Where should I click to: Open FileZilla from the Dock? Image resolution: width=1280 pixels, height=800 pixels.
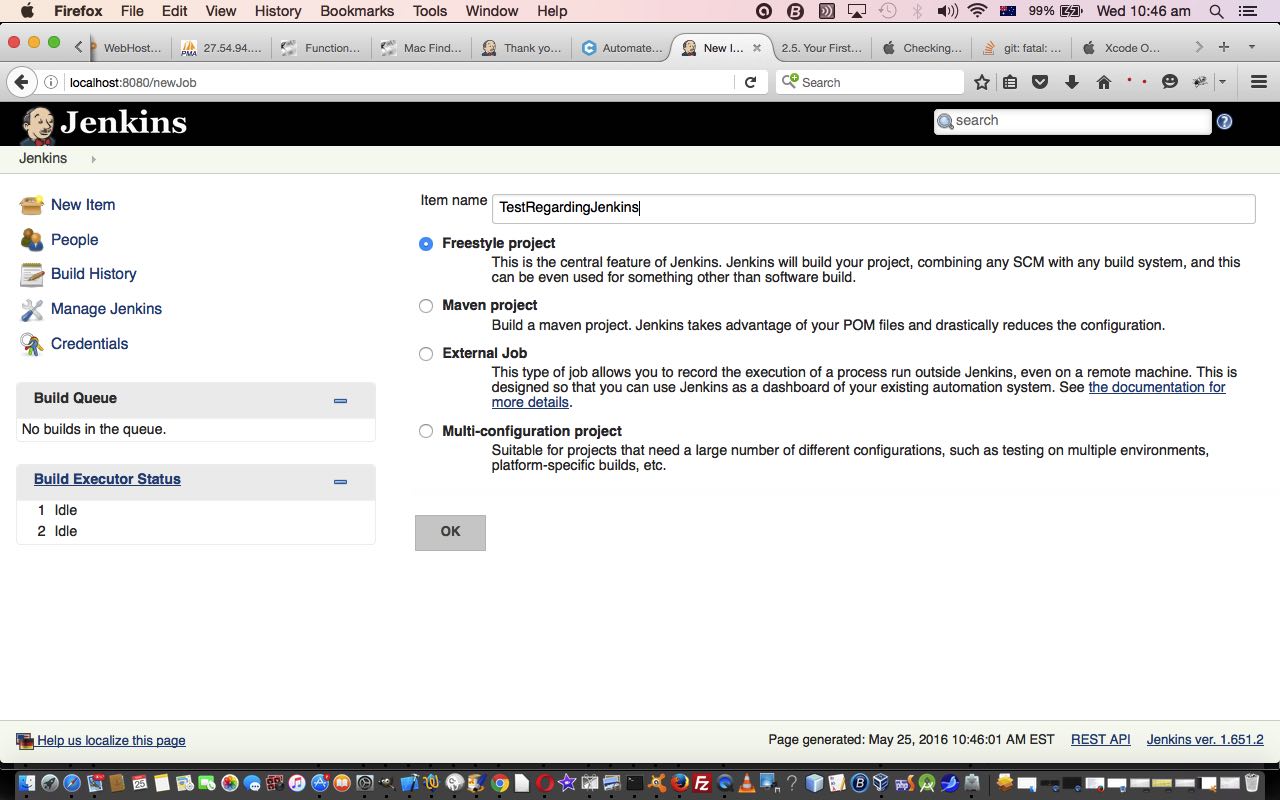point(702,783)
